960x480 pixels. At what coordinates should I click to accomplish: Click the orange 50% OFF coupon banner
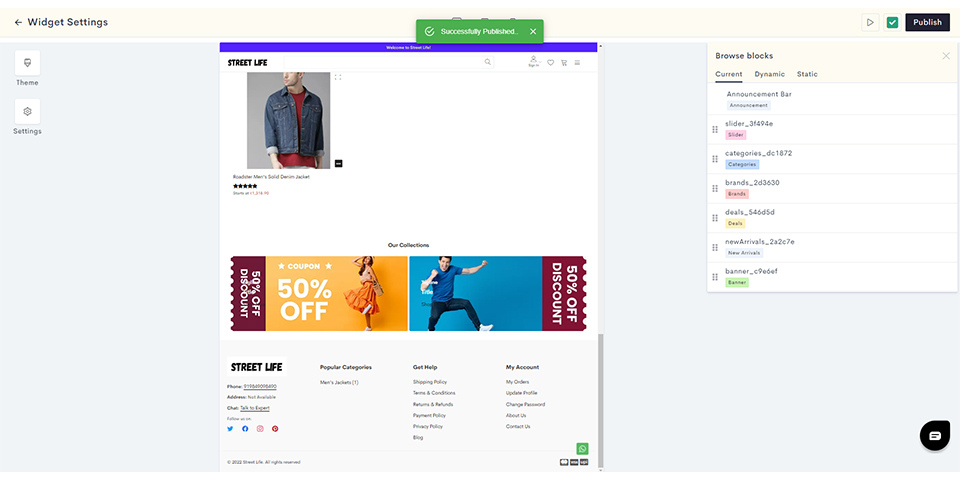click(x=319, y=294)
